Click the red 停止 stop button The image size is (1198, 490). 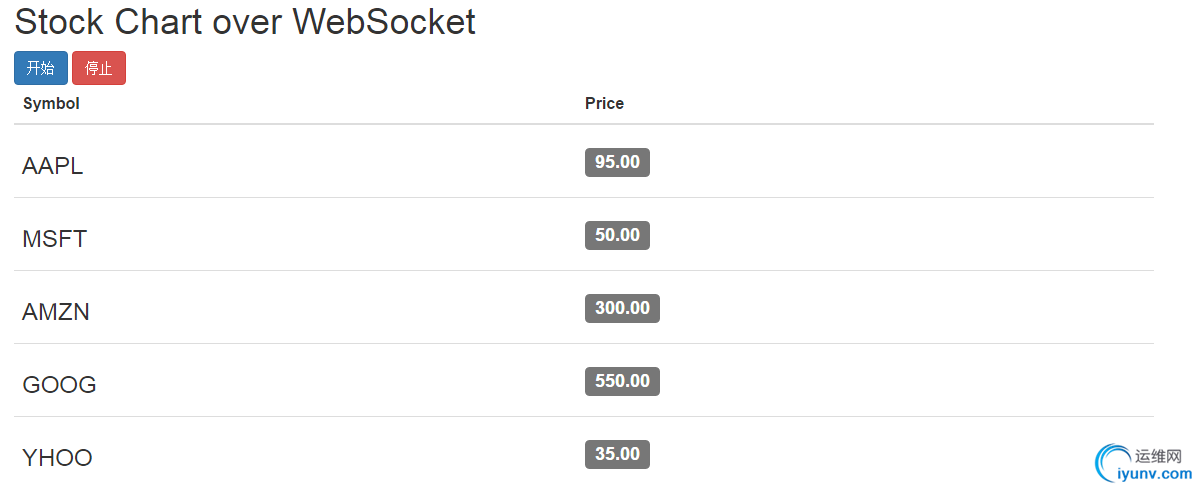point(99,68)
